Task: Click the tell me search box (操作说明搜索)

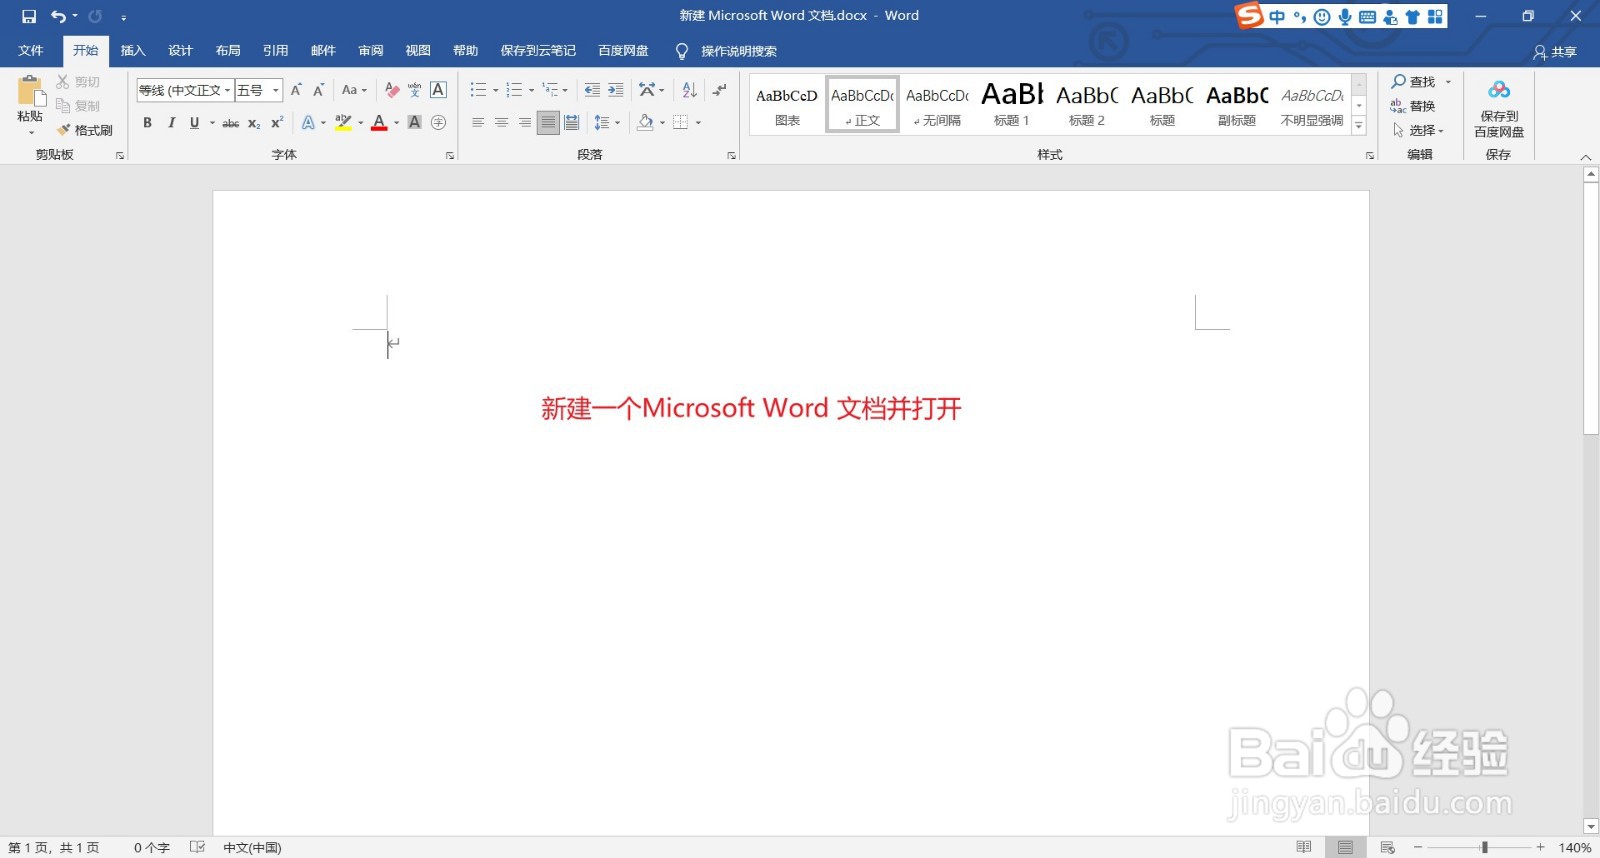Action: pyautogui.click(x=738, y=51)
